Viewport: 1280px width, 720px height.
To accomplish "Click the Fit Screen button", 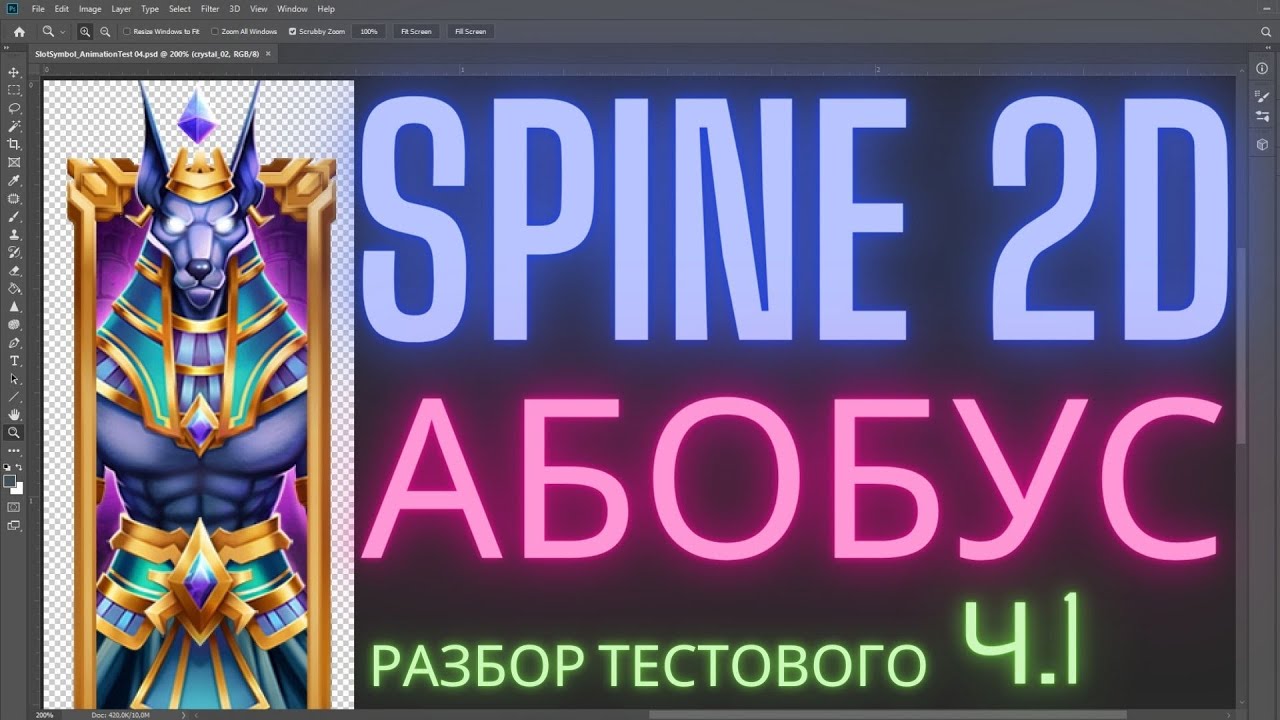I will click(x=416, y=32).
